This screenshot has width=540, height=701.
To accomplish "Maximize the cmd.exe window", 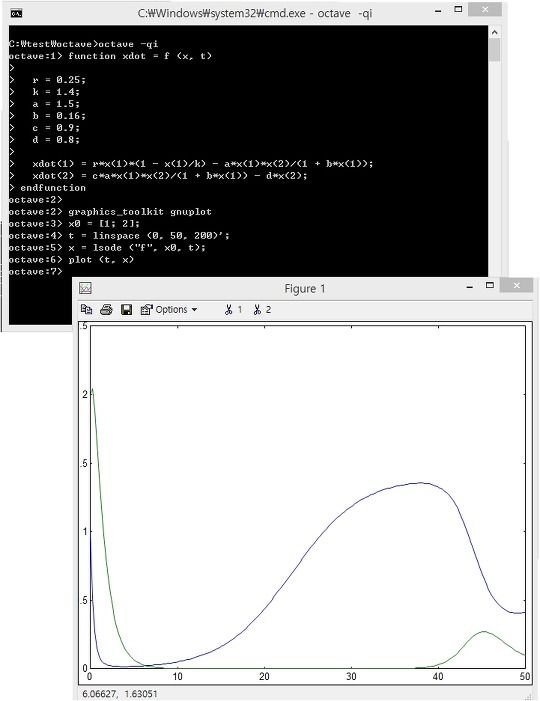I will tap(458, 9).
